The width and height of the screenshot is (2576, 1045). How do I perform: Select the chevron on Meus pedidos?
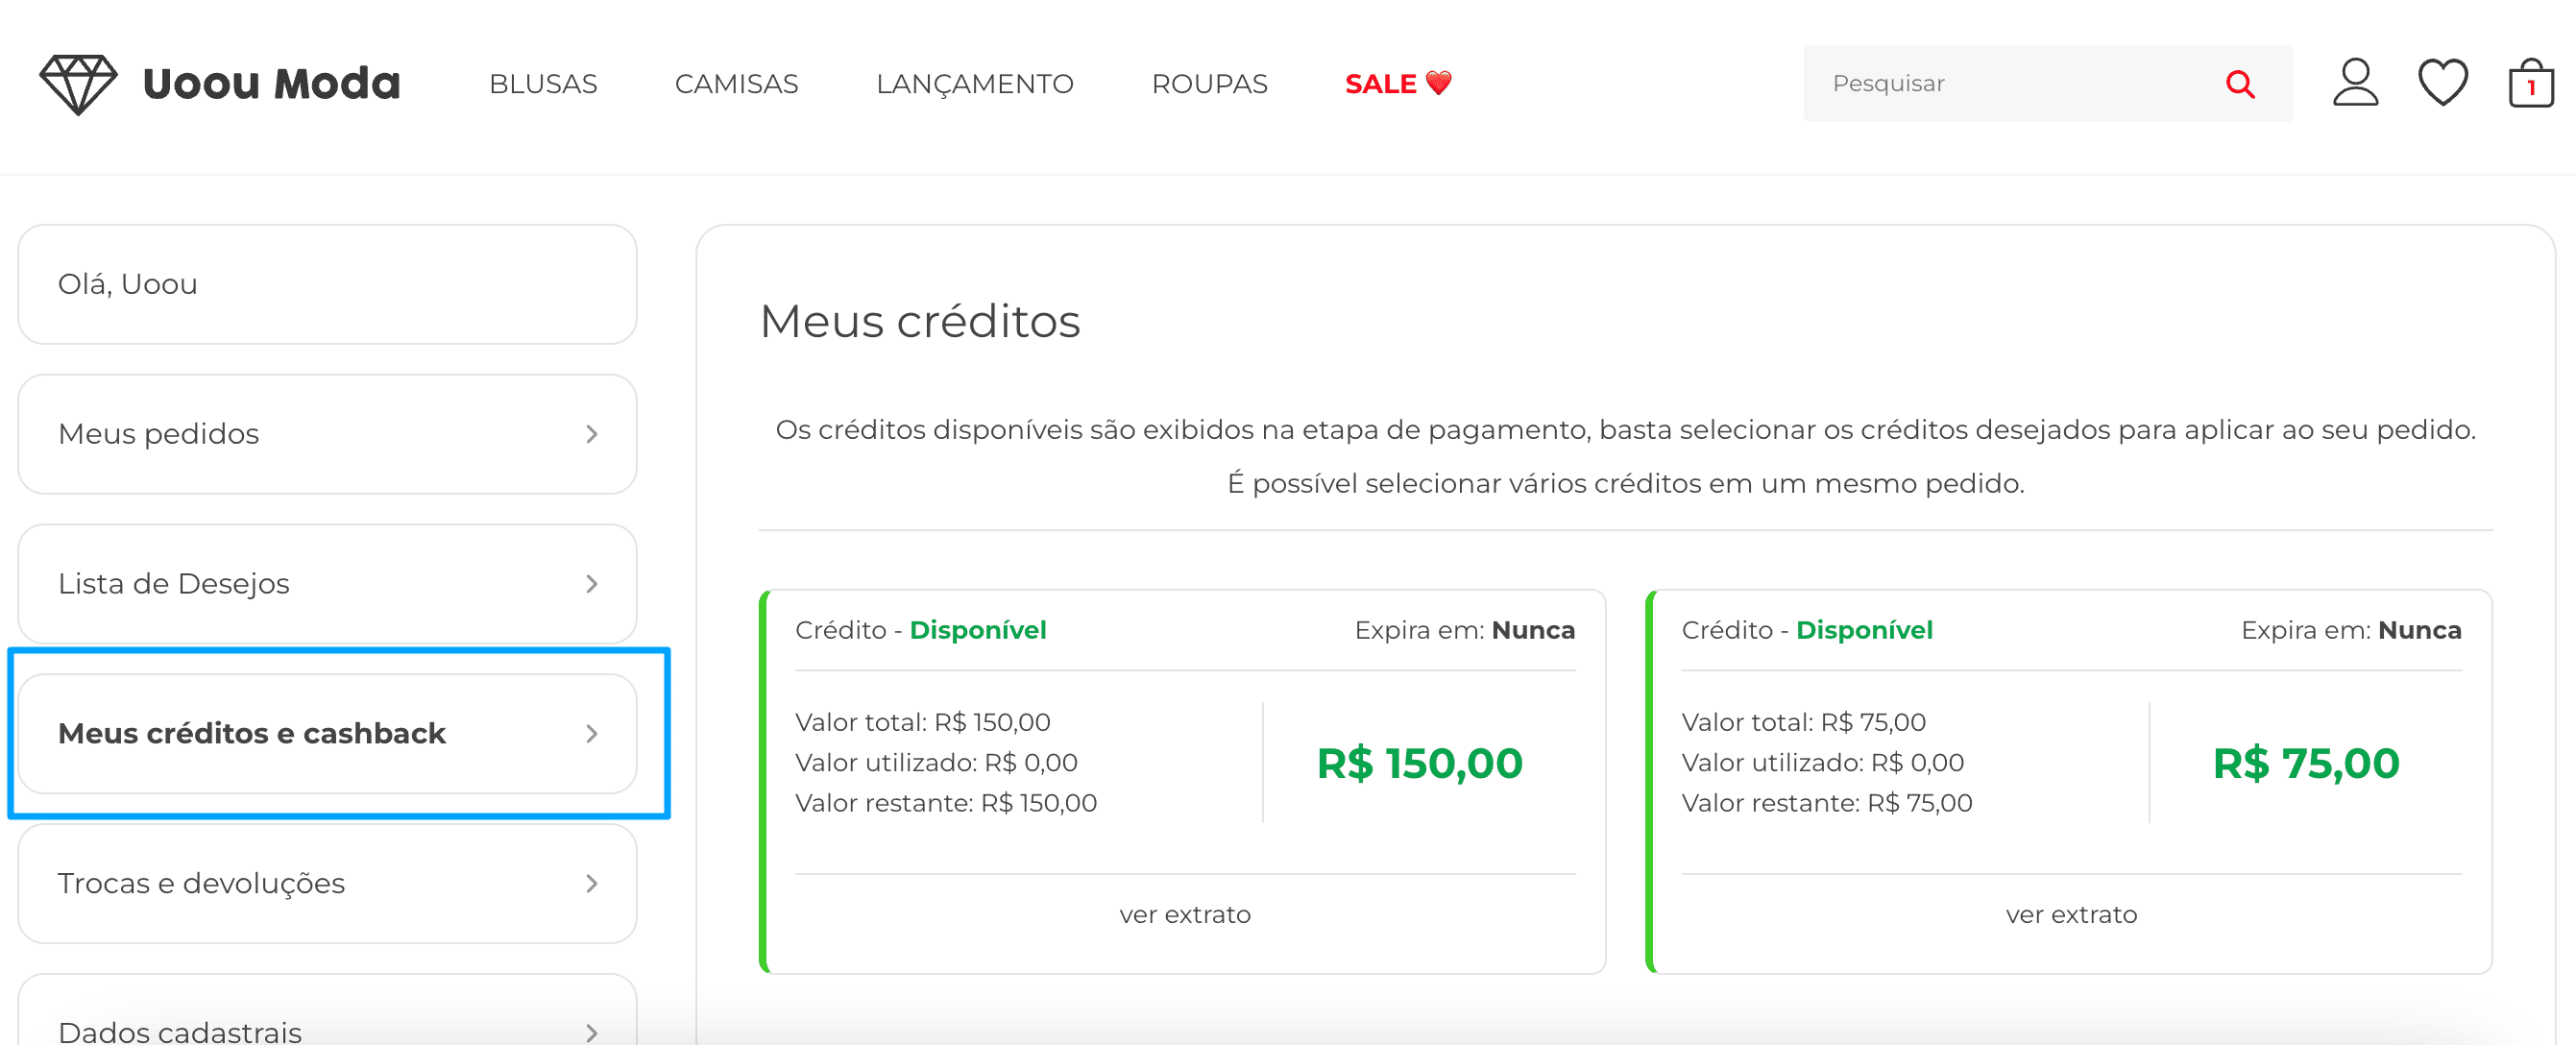tap(593, 433)
